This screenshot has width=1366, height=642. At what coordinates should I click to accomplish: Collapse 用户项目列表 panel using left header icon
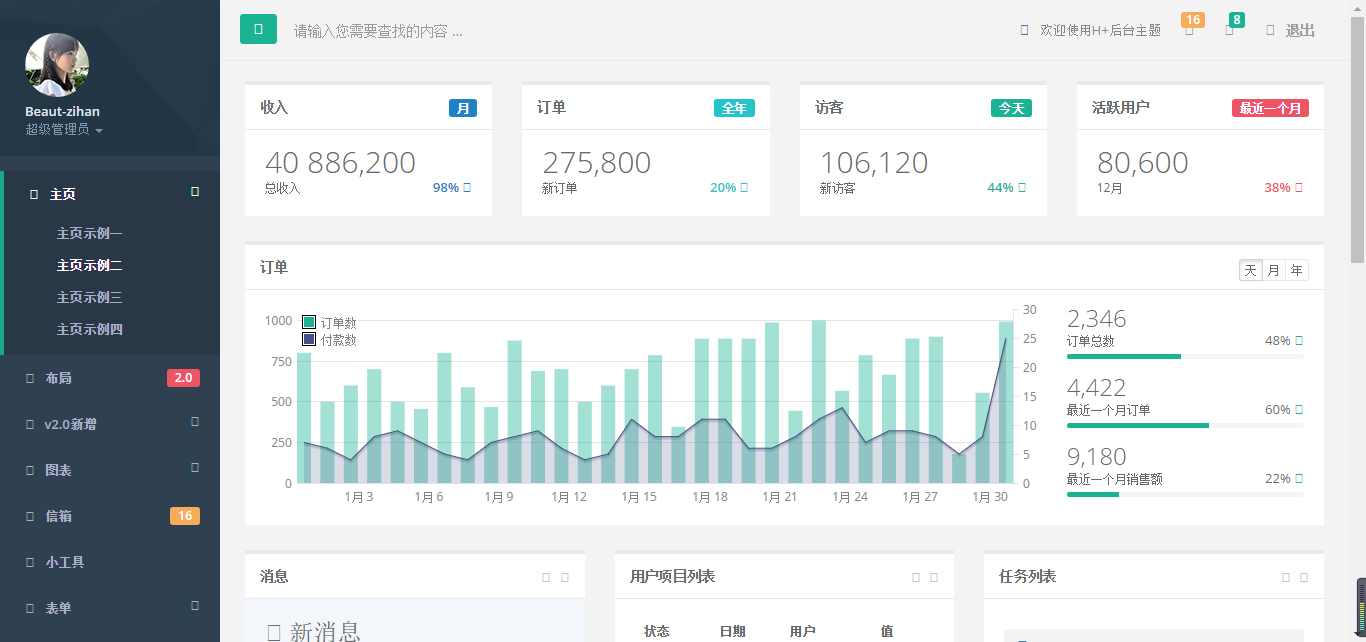(916, 577)
